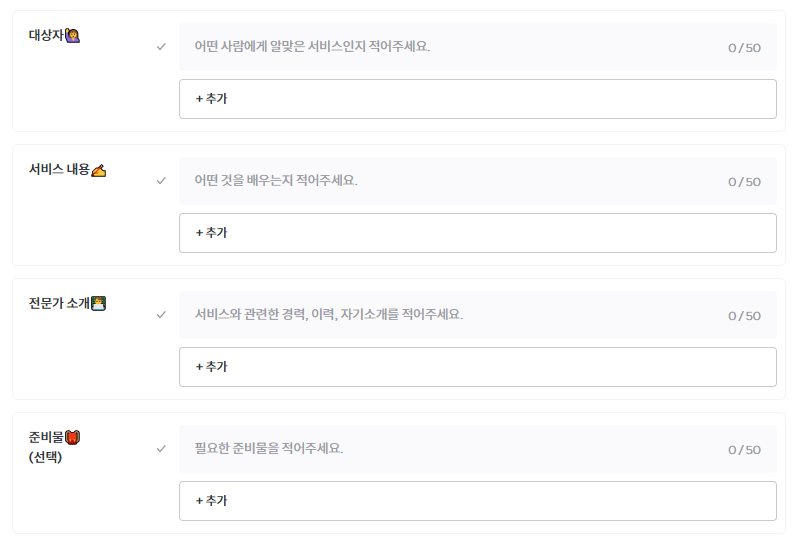Click the 0/50 counter in 준비물 field

(x=744, y=450)
